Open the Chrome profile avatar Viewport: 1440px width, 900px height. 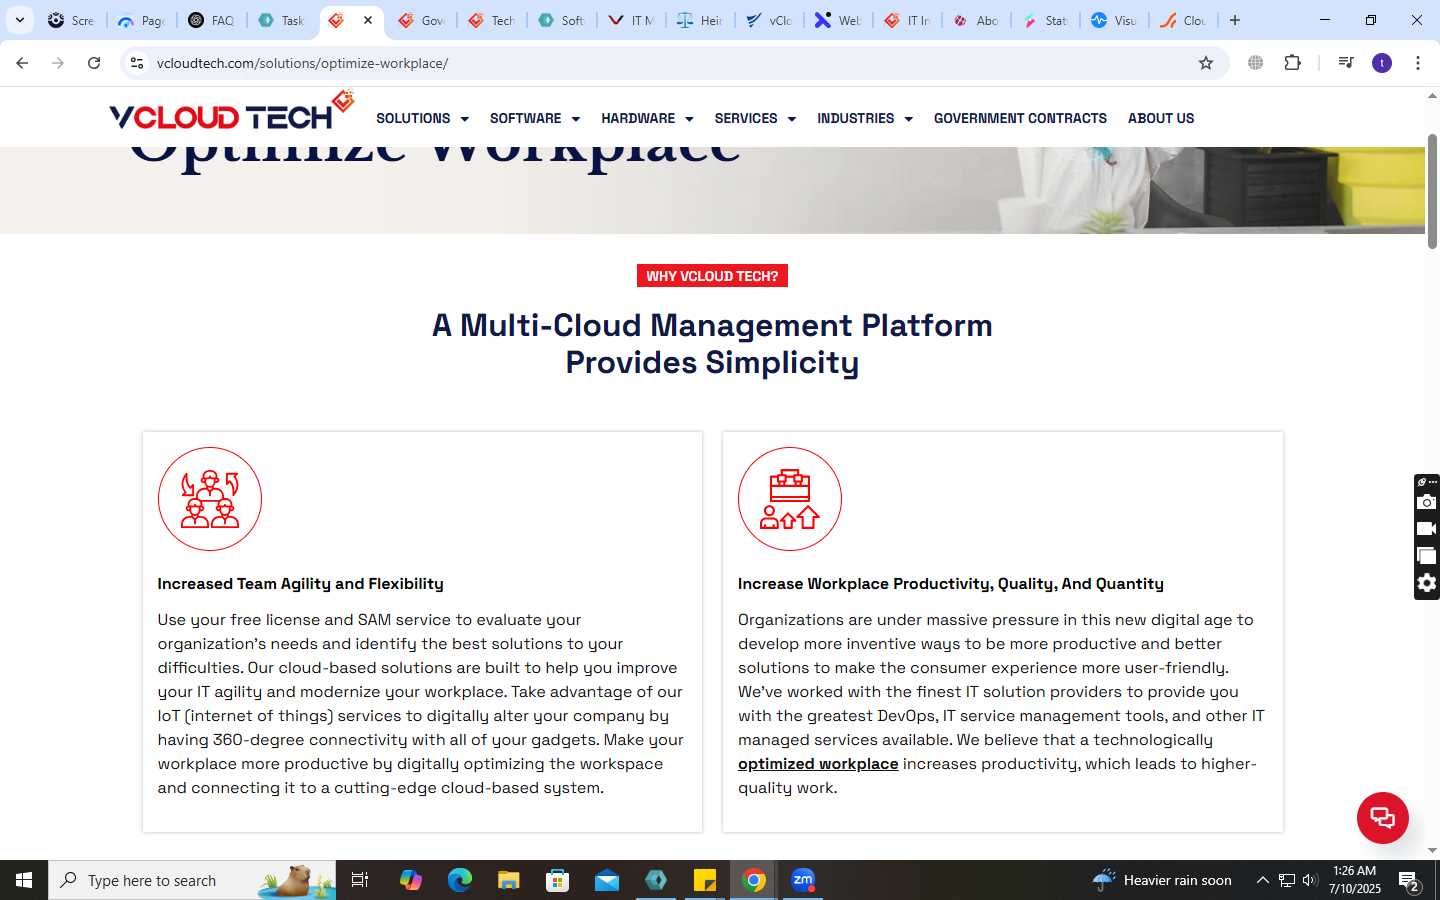click(1382, 63)
